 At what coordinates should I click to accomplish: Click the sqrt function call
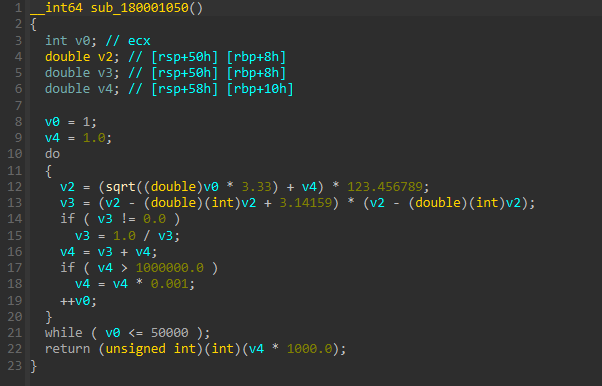point(120,187)
